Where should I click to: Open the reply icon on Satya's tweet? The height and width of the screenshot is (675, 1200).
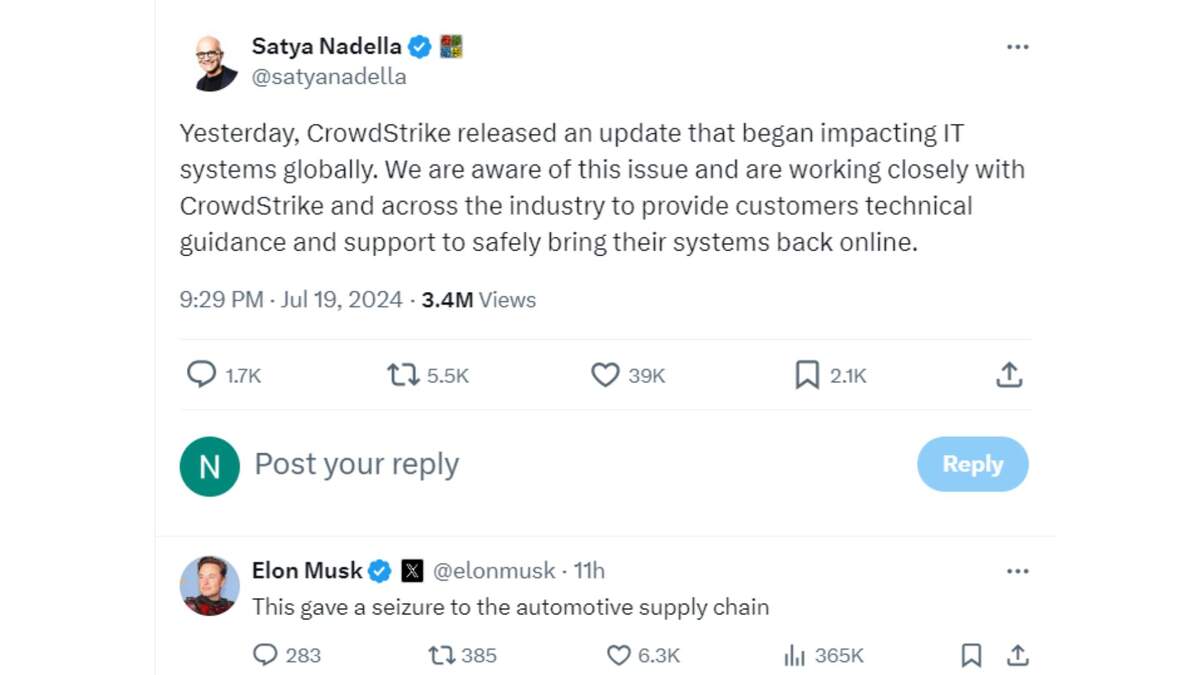200,375
